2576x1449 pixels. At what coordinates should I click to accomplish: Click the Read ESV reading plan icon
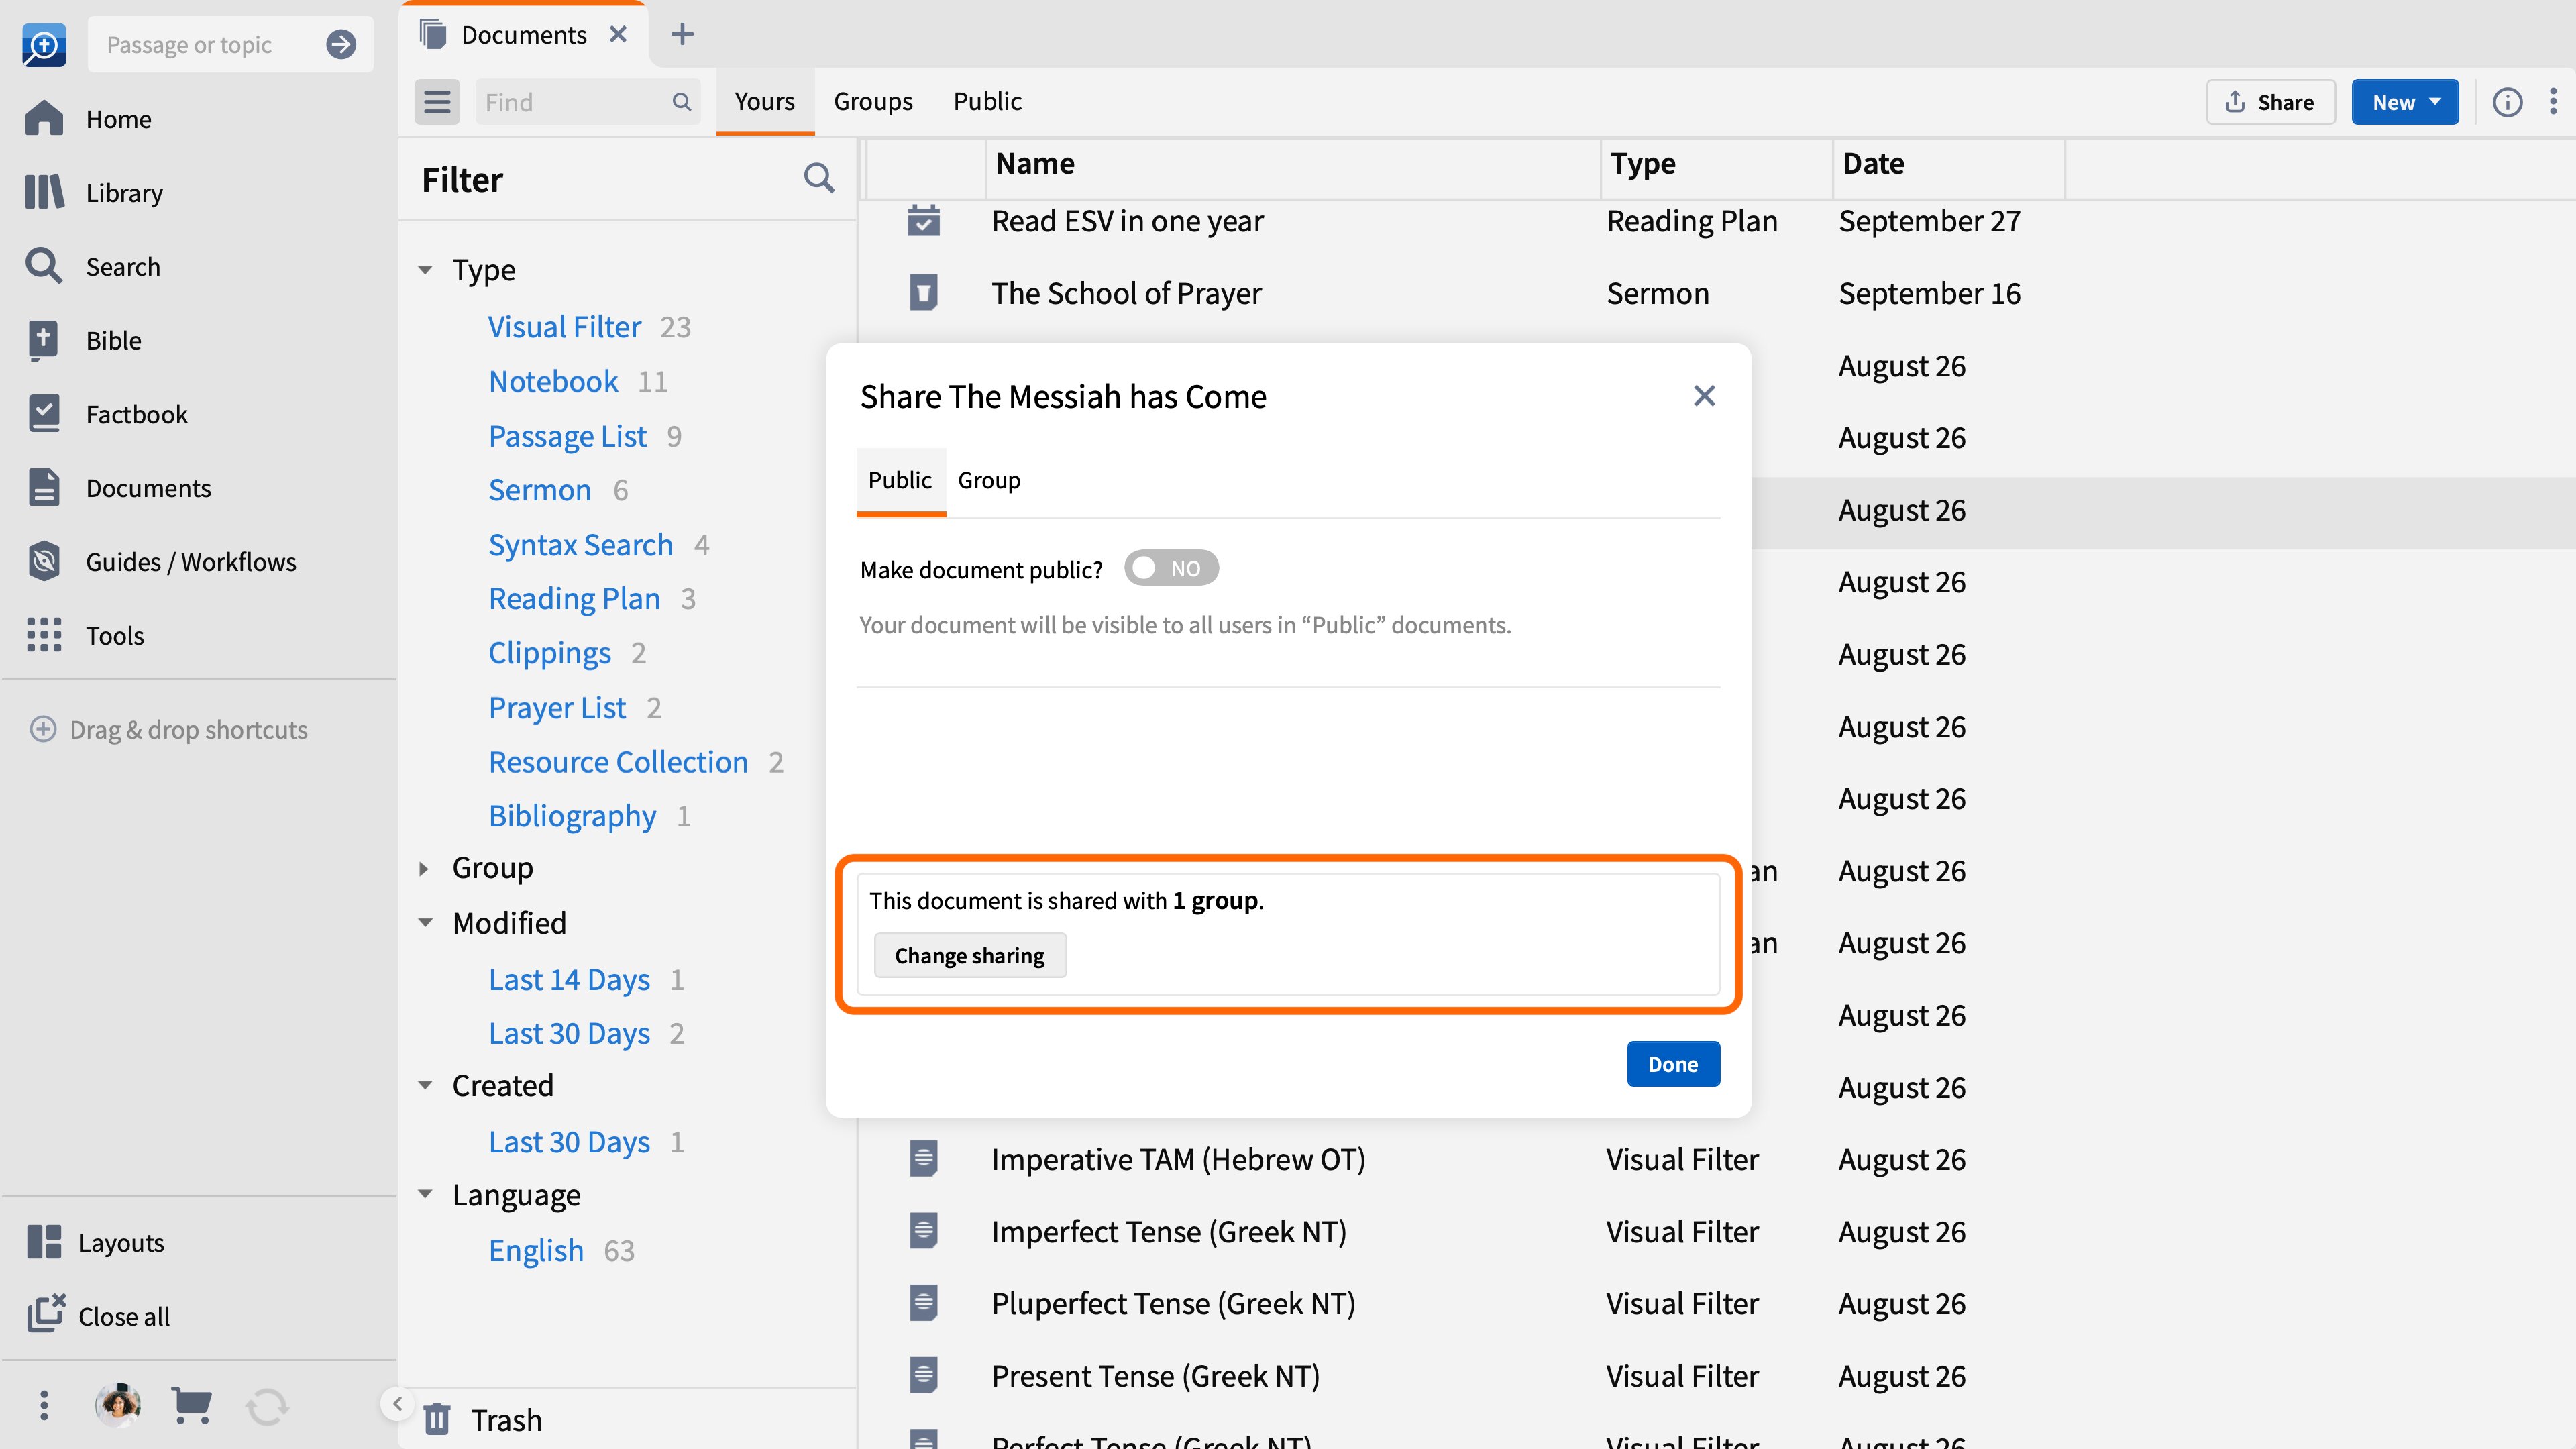tap(923, 221)
